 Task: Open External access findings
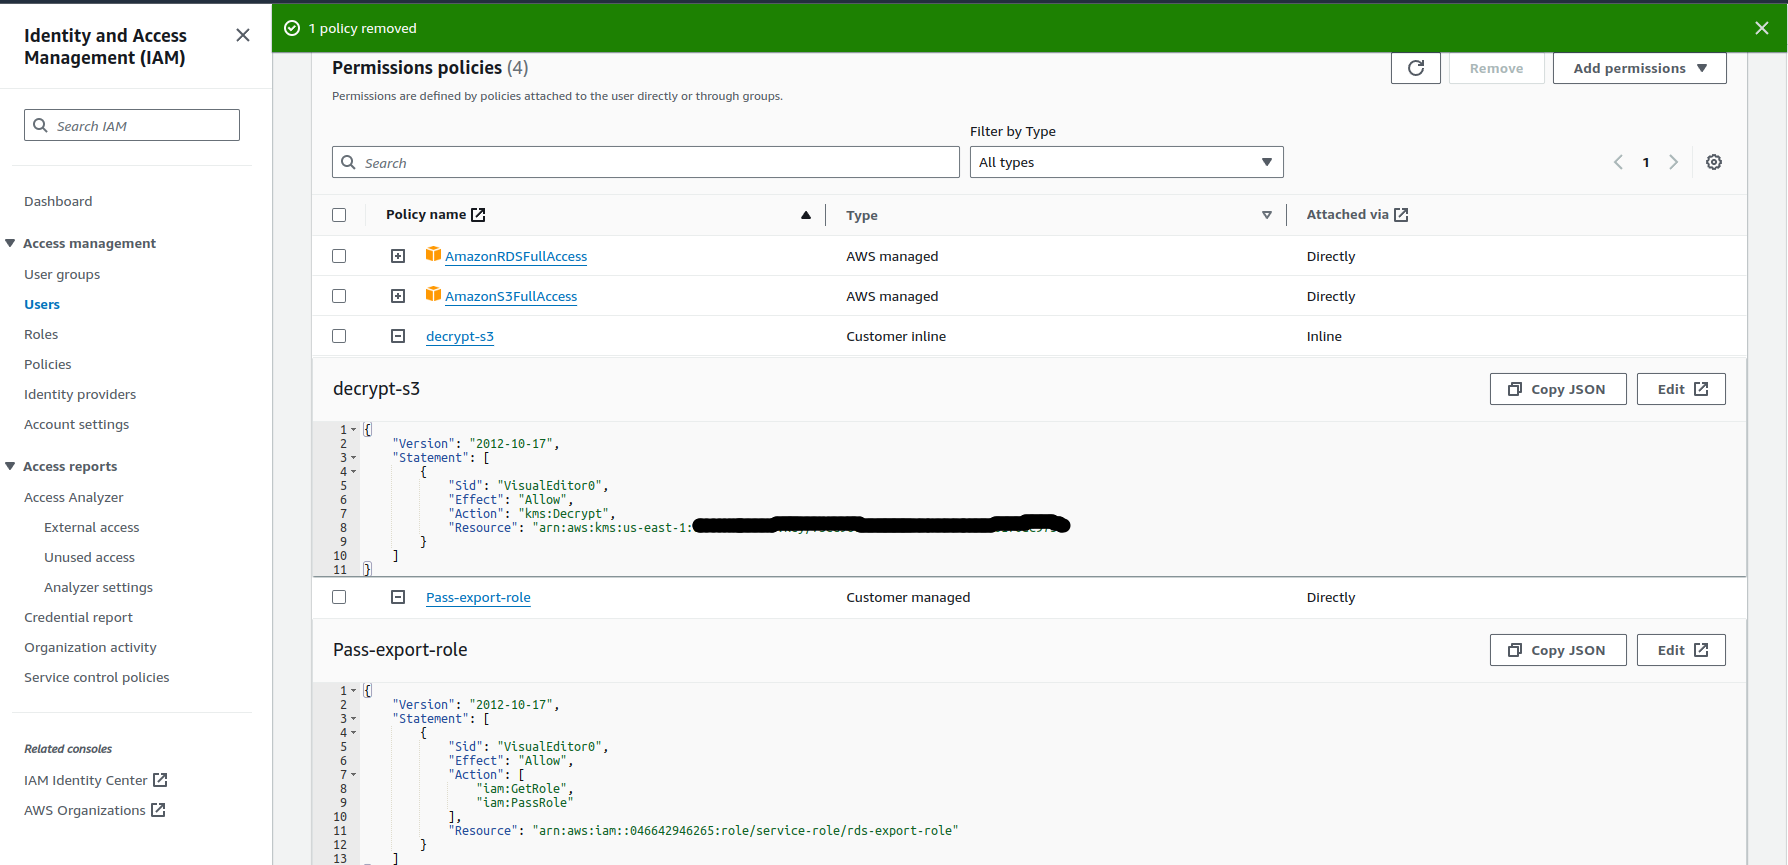pos(92,527)
